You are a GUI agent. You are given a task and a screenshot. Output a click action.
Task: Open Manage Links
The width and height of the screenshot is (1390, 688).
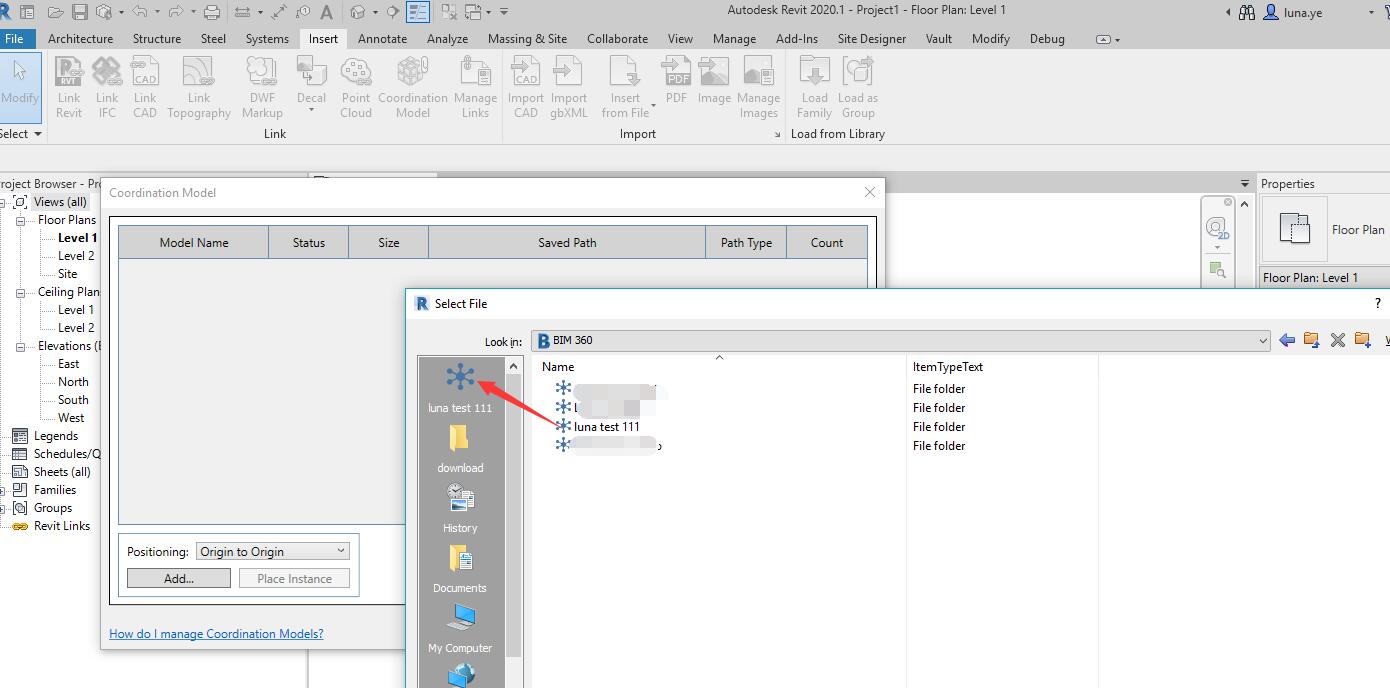[x=475, y=87]
